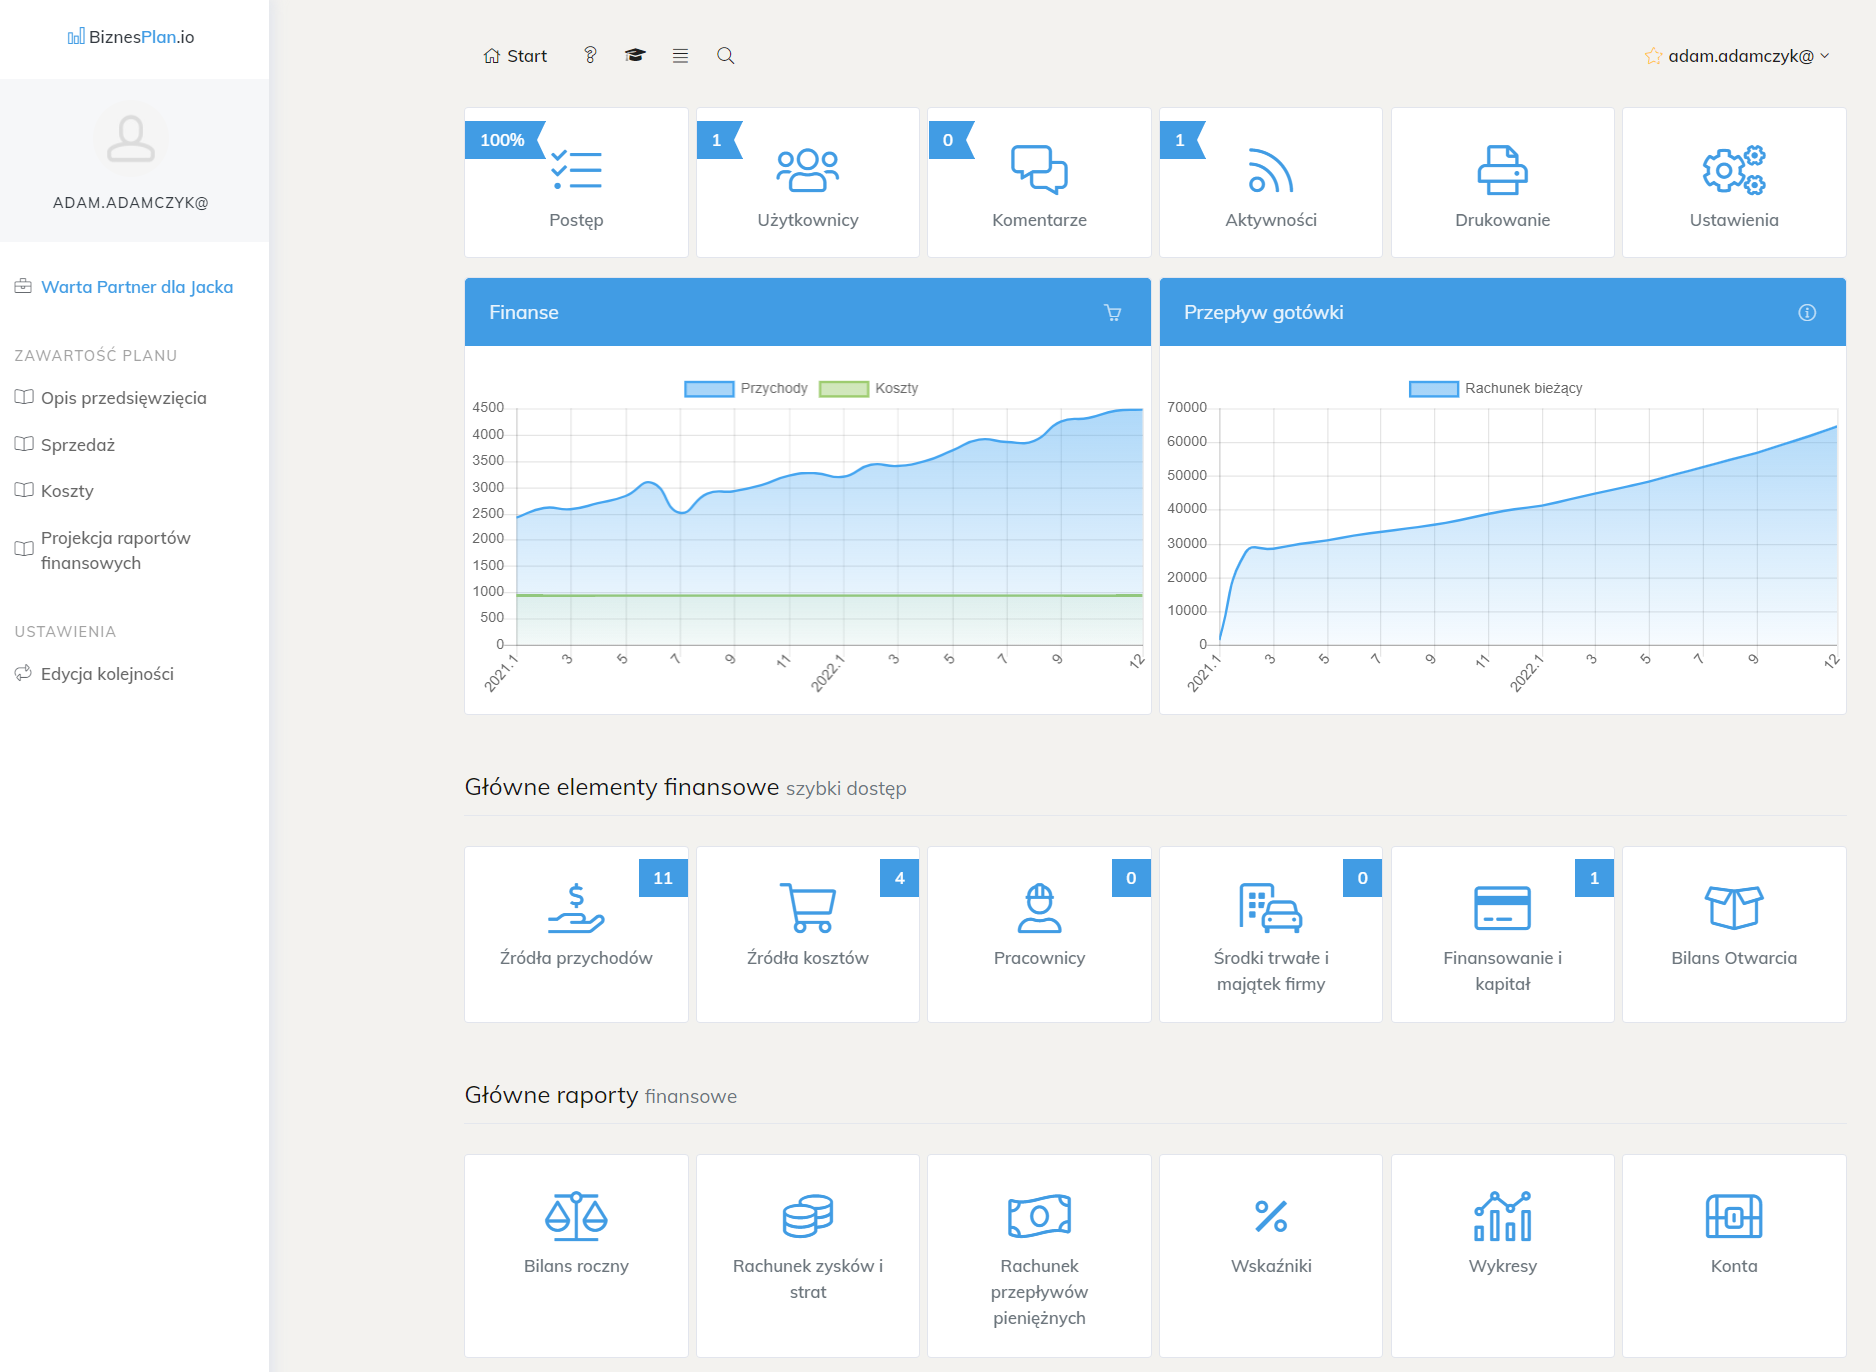Open the Aktywności activity feed tile
The height and width of the screenshot is (1372, 1876).
pos(1271,183)
